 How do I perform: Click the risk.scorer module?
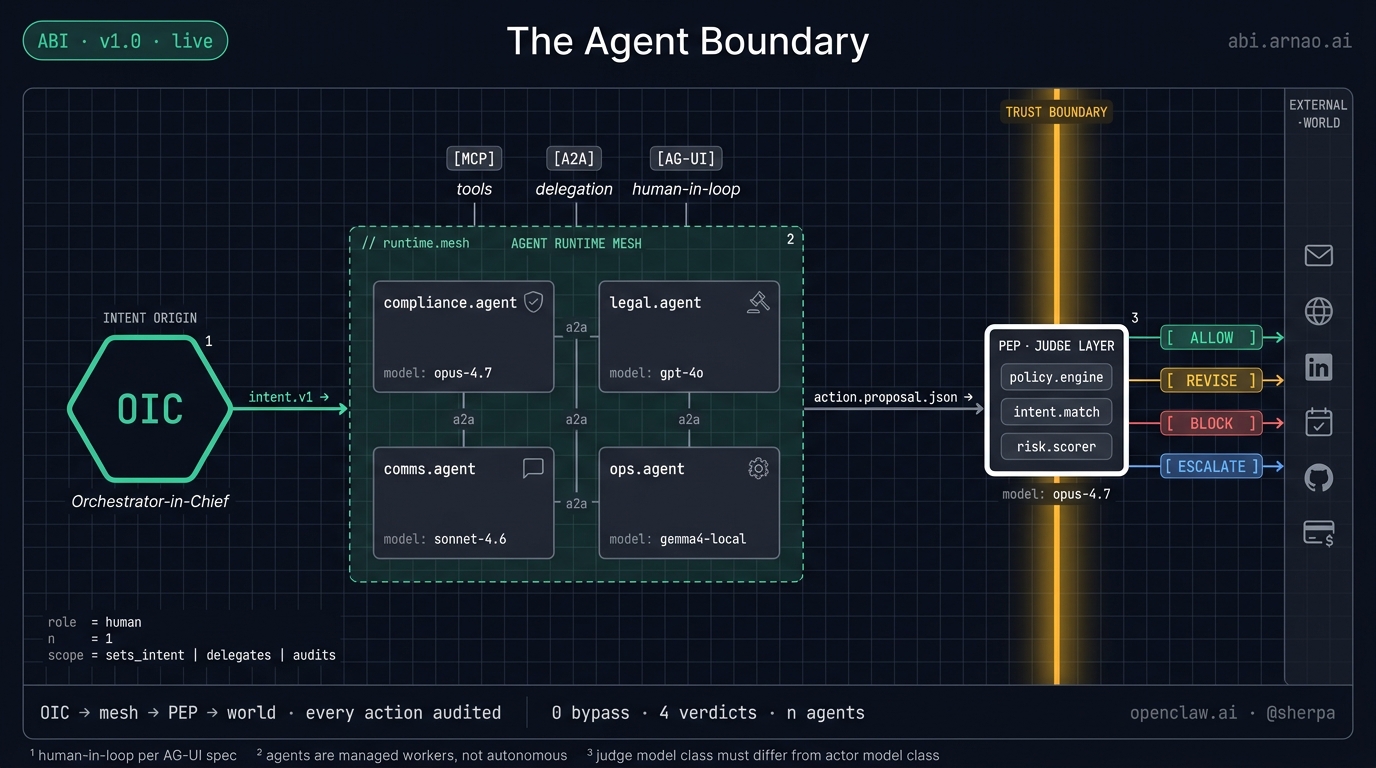point(1056,446)
